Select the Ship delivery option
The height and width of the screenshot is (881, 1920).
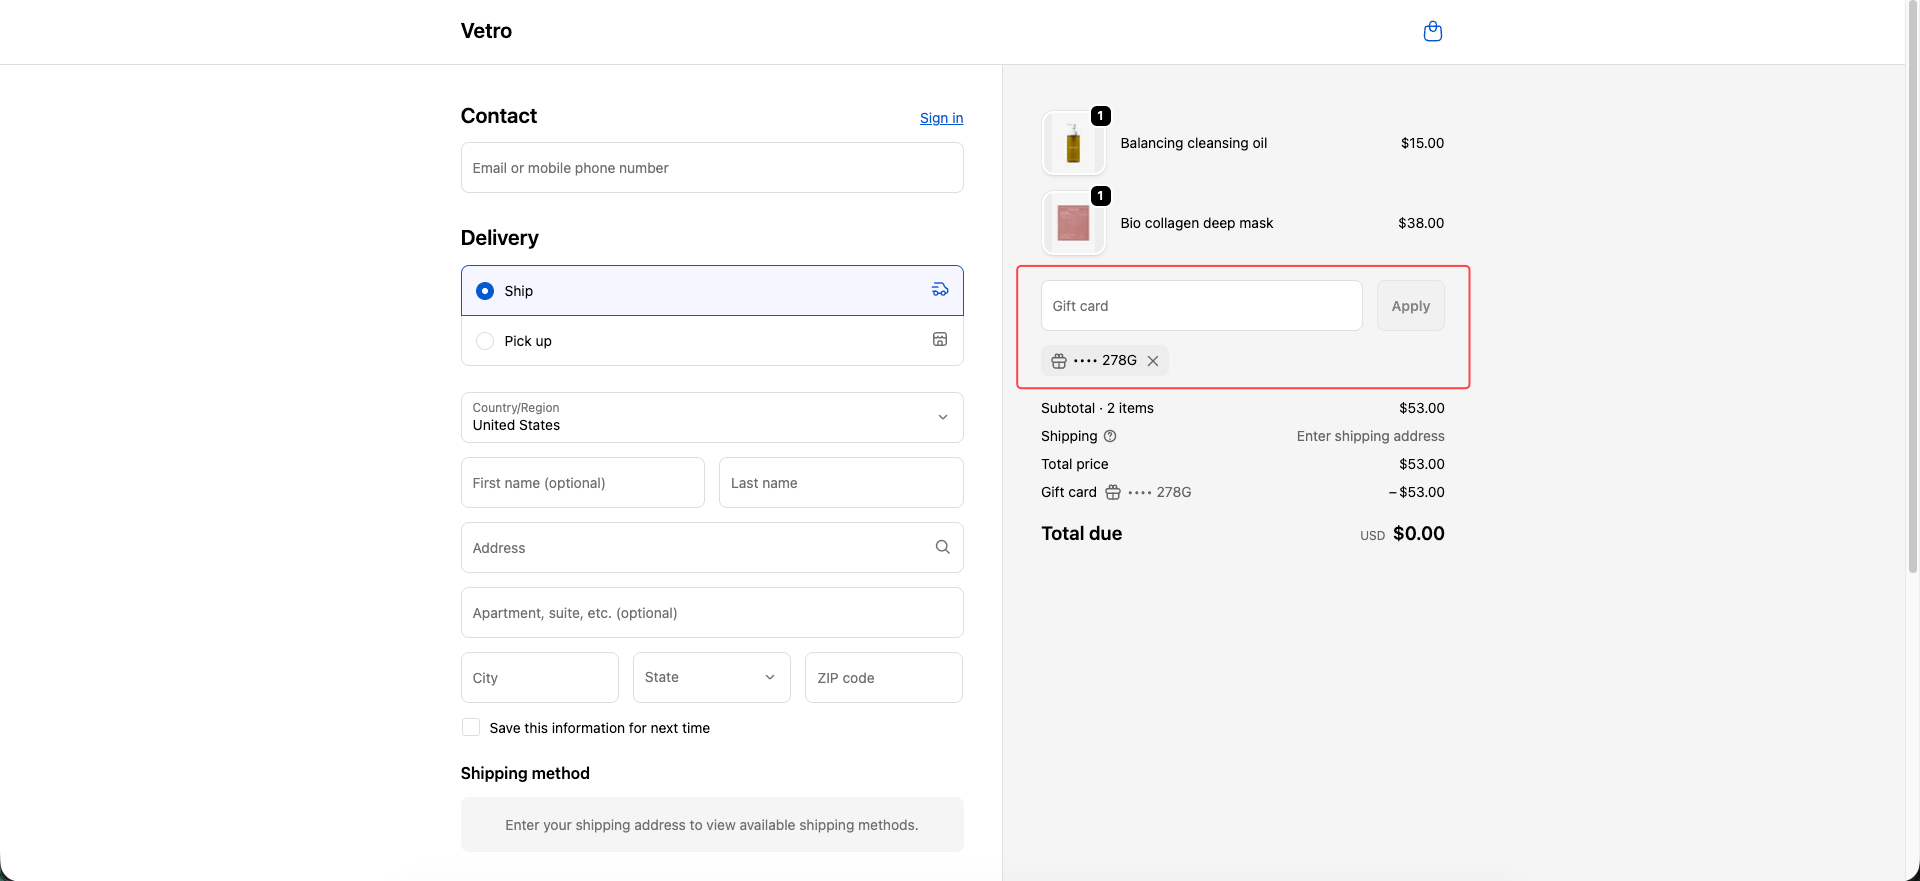485,291
